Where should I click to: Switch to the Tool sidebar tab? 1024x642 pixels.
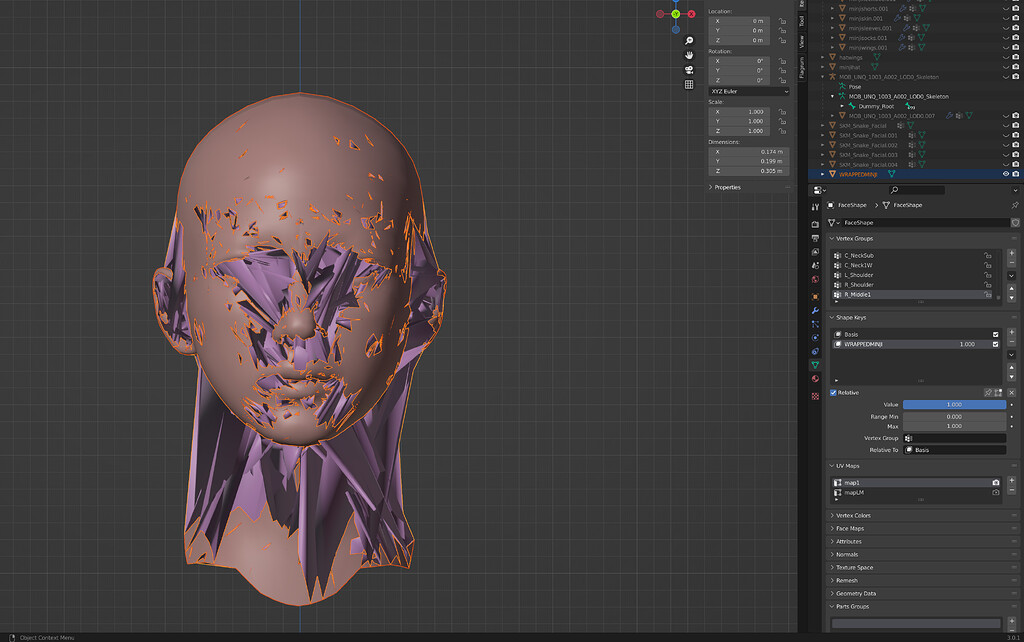point(802,22)
